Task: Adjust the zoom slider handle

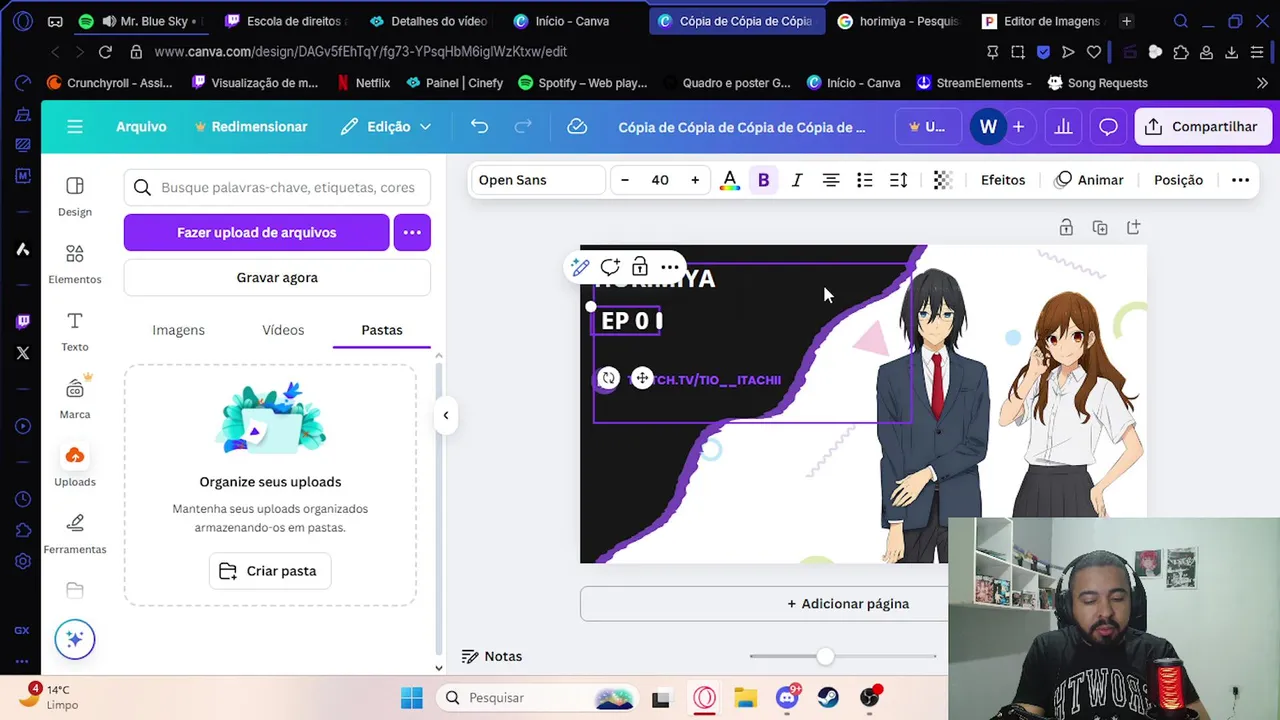Action: pos(825,656)
